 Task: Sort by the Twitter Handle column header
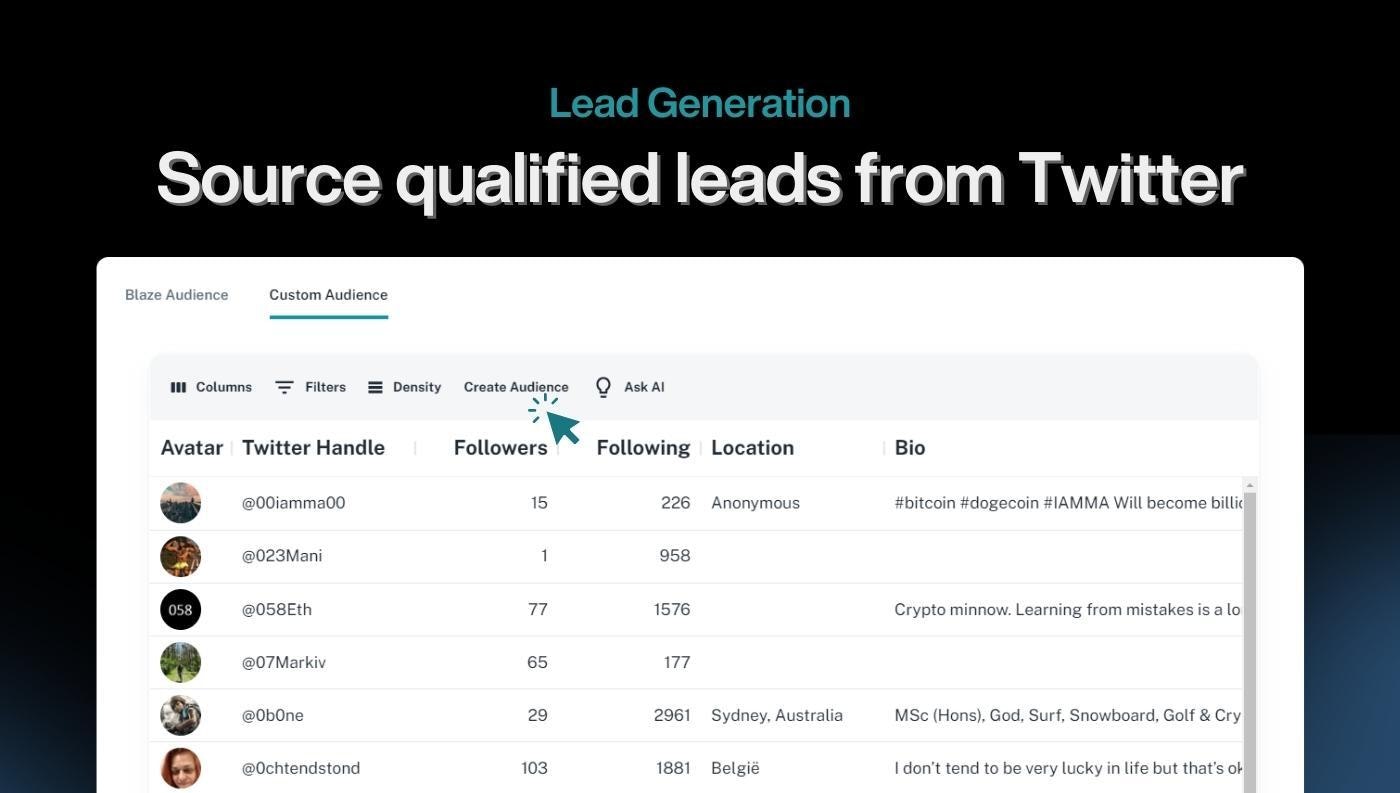313,448
